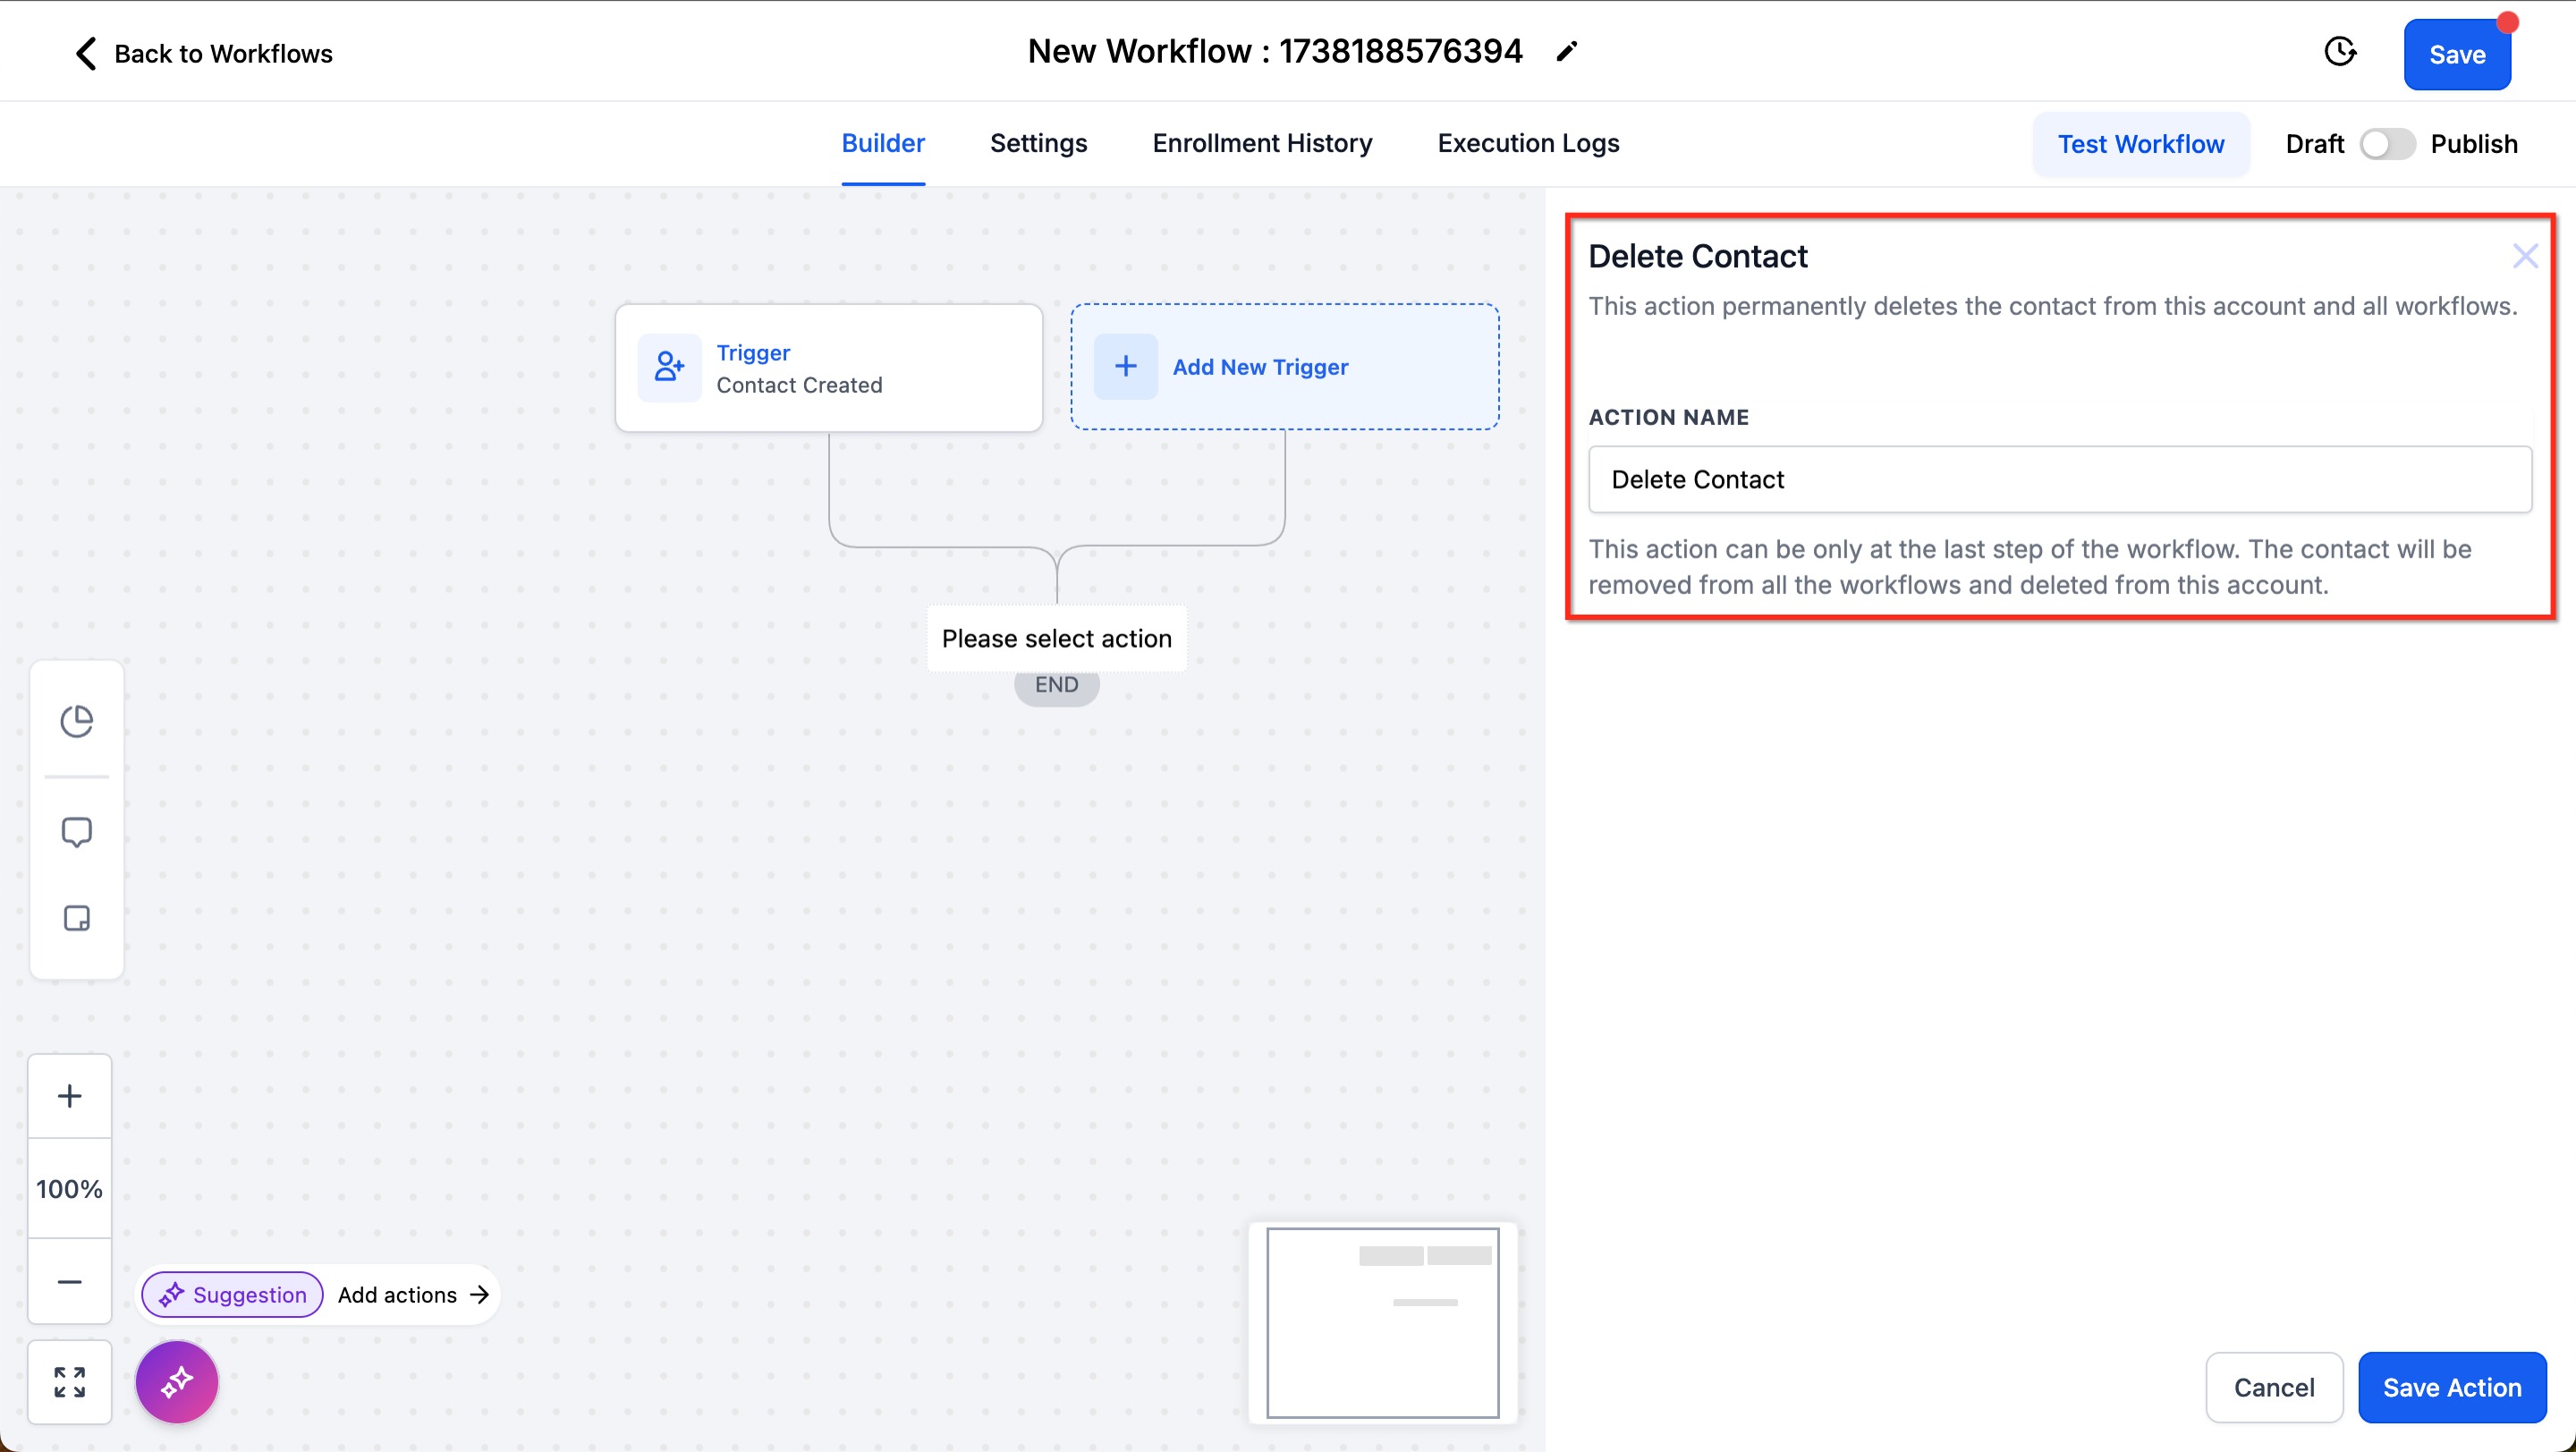Open the version history clock icon
The width and height of the screenshot is (2576, 1452).
point(2339,52)
